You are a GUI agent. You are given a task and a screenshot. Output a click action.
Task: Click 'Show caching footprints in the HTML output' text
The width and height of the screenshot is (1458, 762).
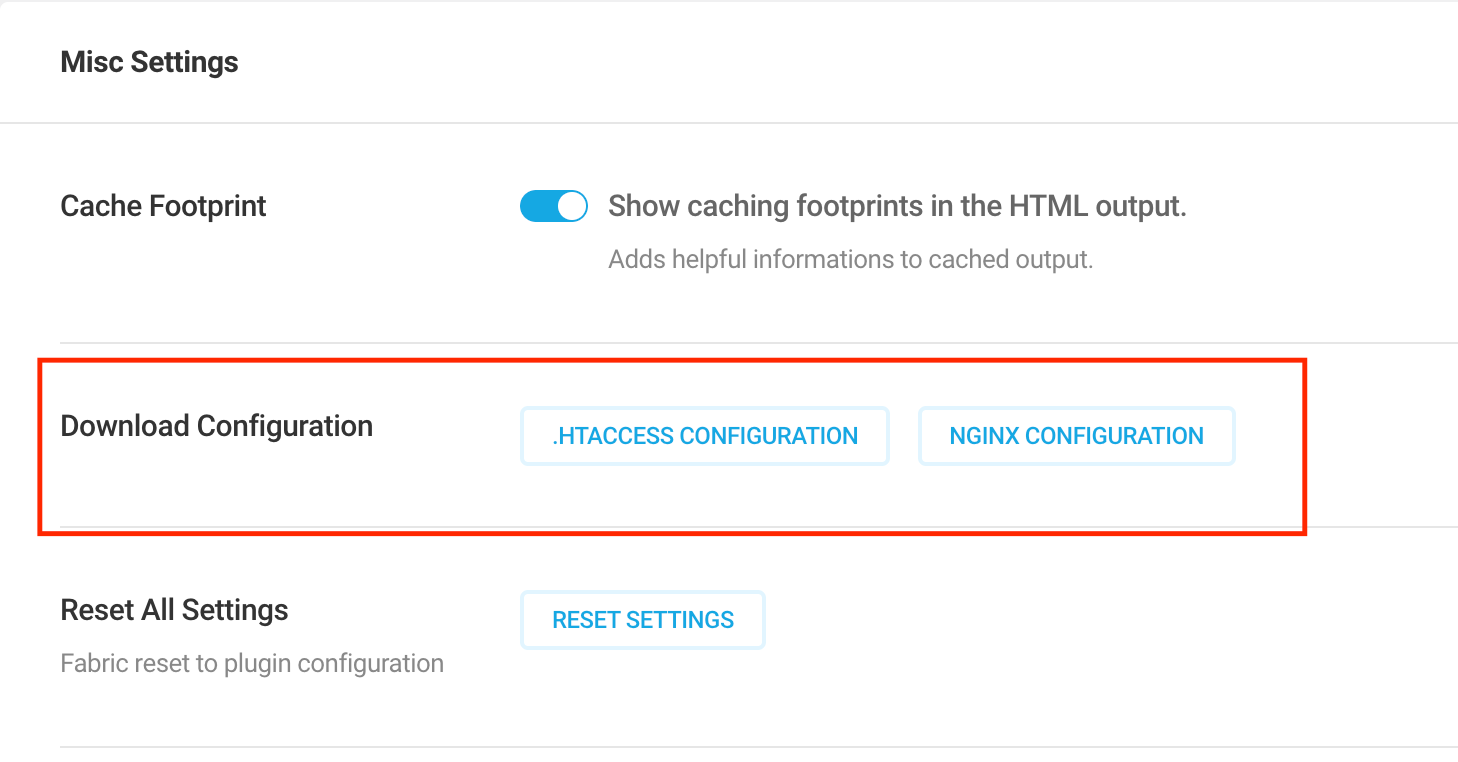tap(897, 205)
